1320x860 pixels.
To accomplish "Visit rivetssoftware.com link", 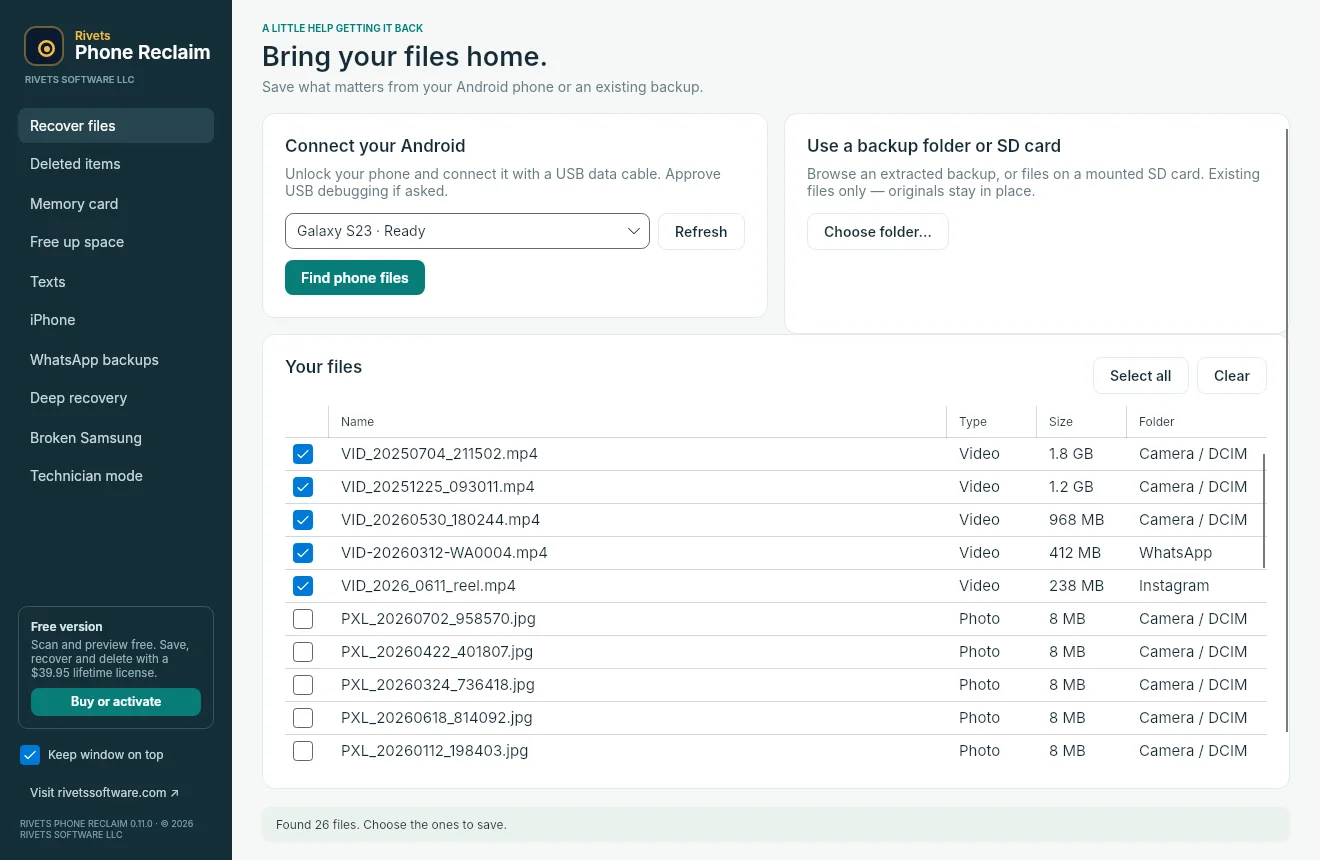I will [x=105, y=793].
